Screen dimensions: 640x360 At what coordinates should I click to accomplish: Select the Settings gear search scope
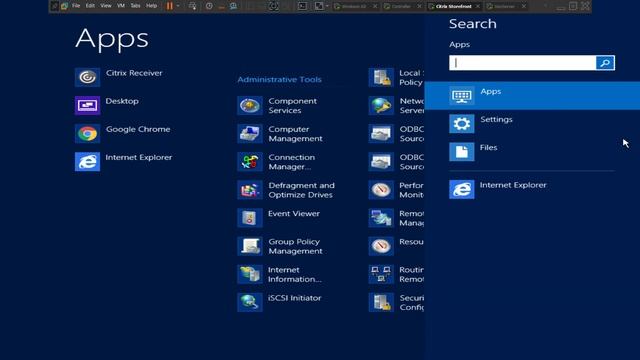point(462,124)
